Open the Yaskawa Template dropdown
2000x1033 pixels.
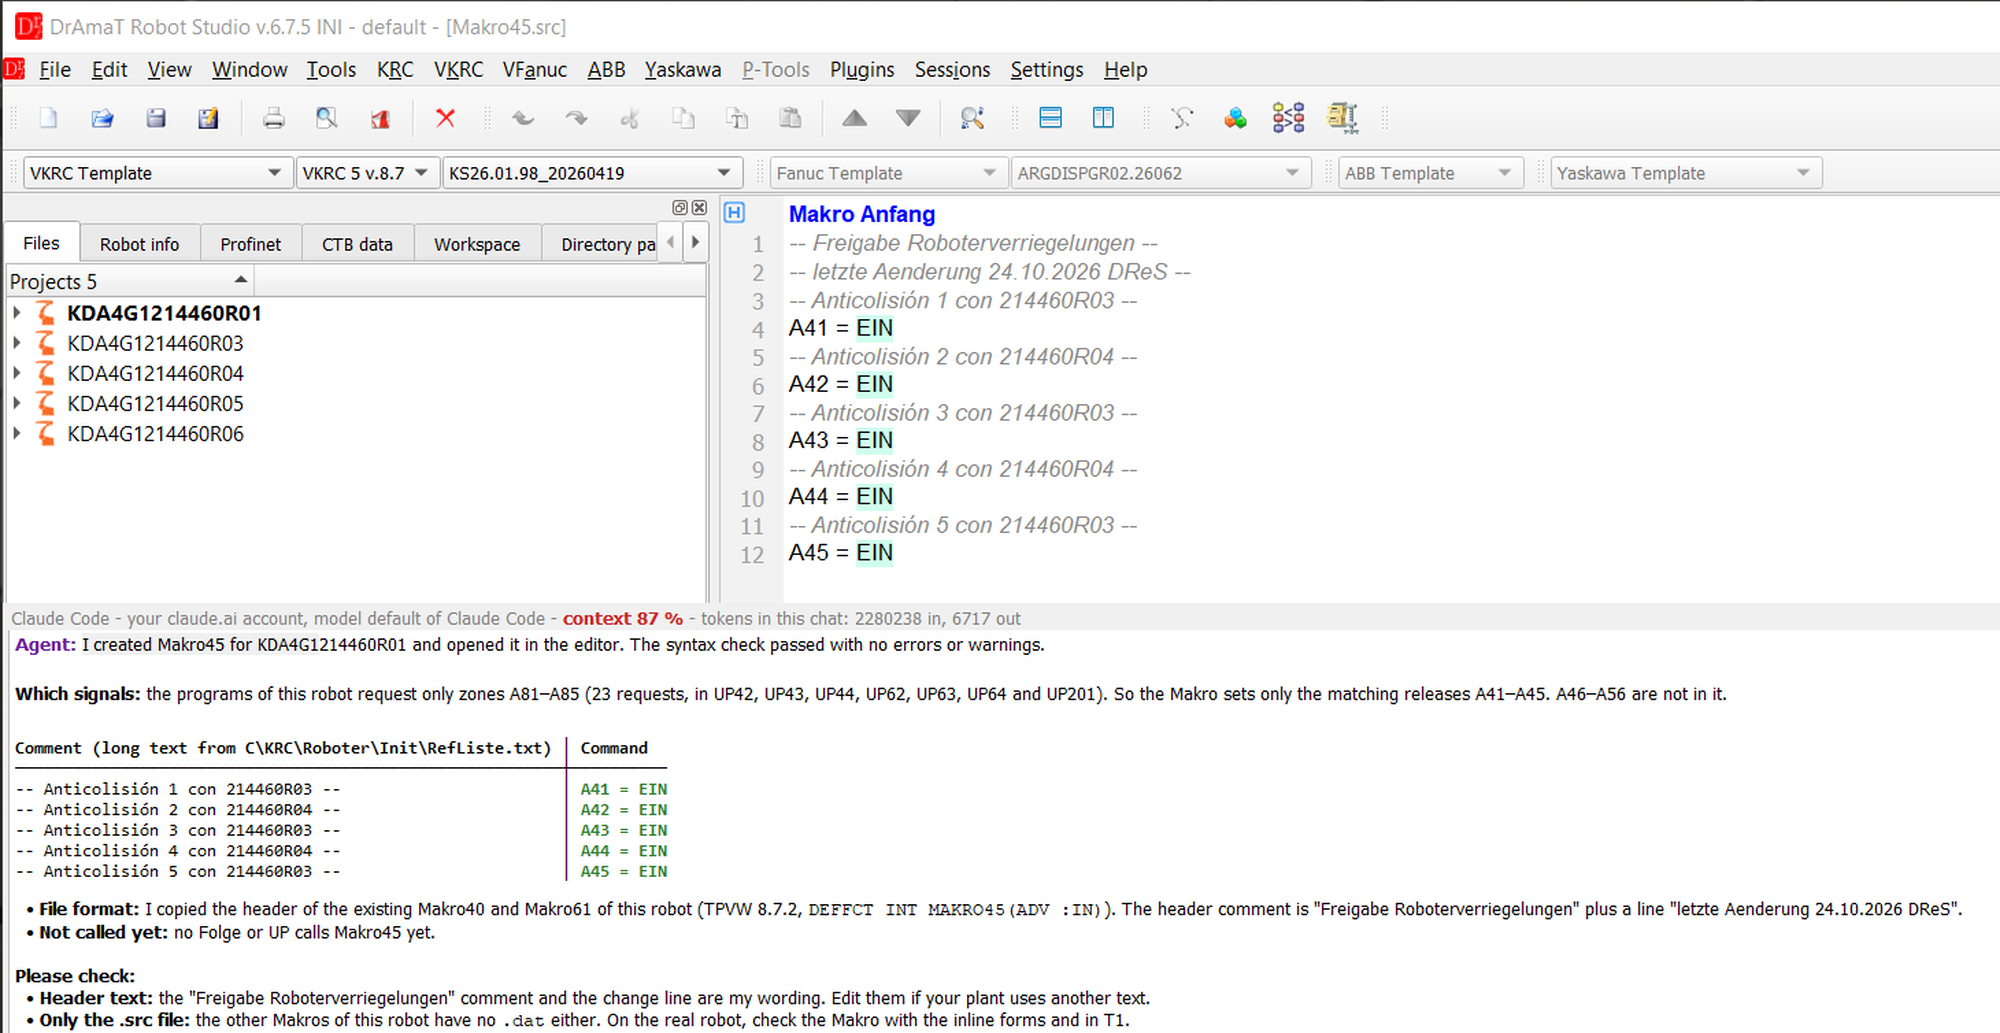[x=1686, y=173]
